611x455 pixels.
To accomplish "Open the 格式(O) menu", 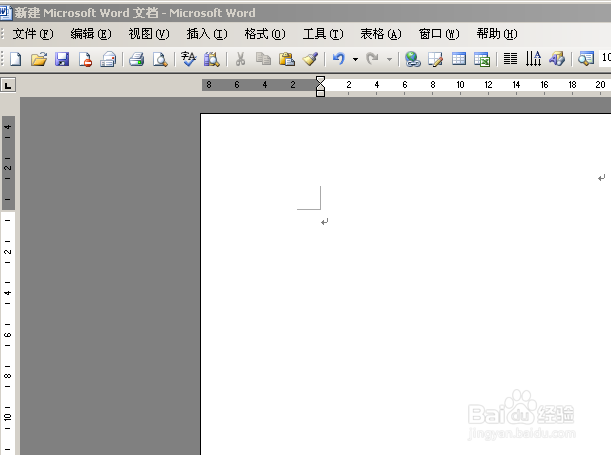I will pyautogui.click(x=265, y=34).
